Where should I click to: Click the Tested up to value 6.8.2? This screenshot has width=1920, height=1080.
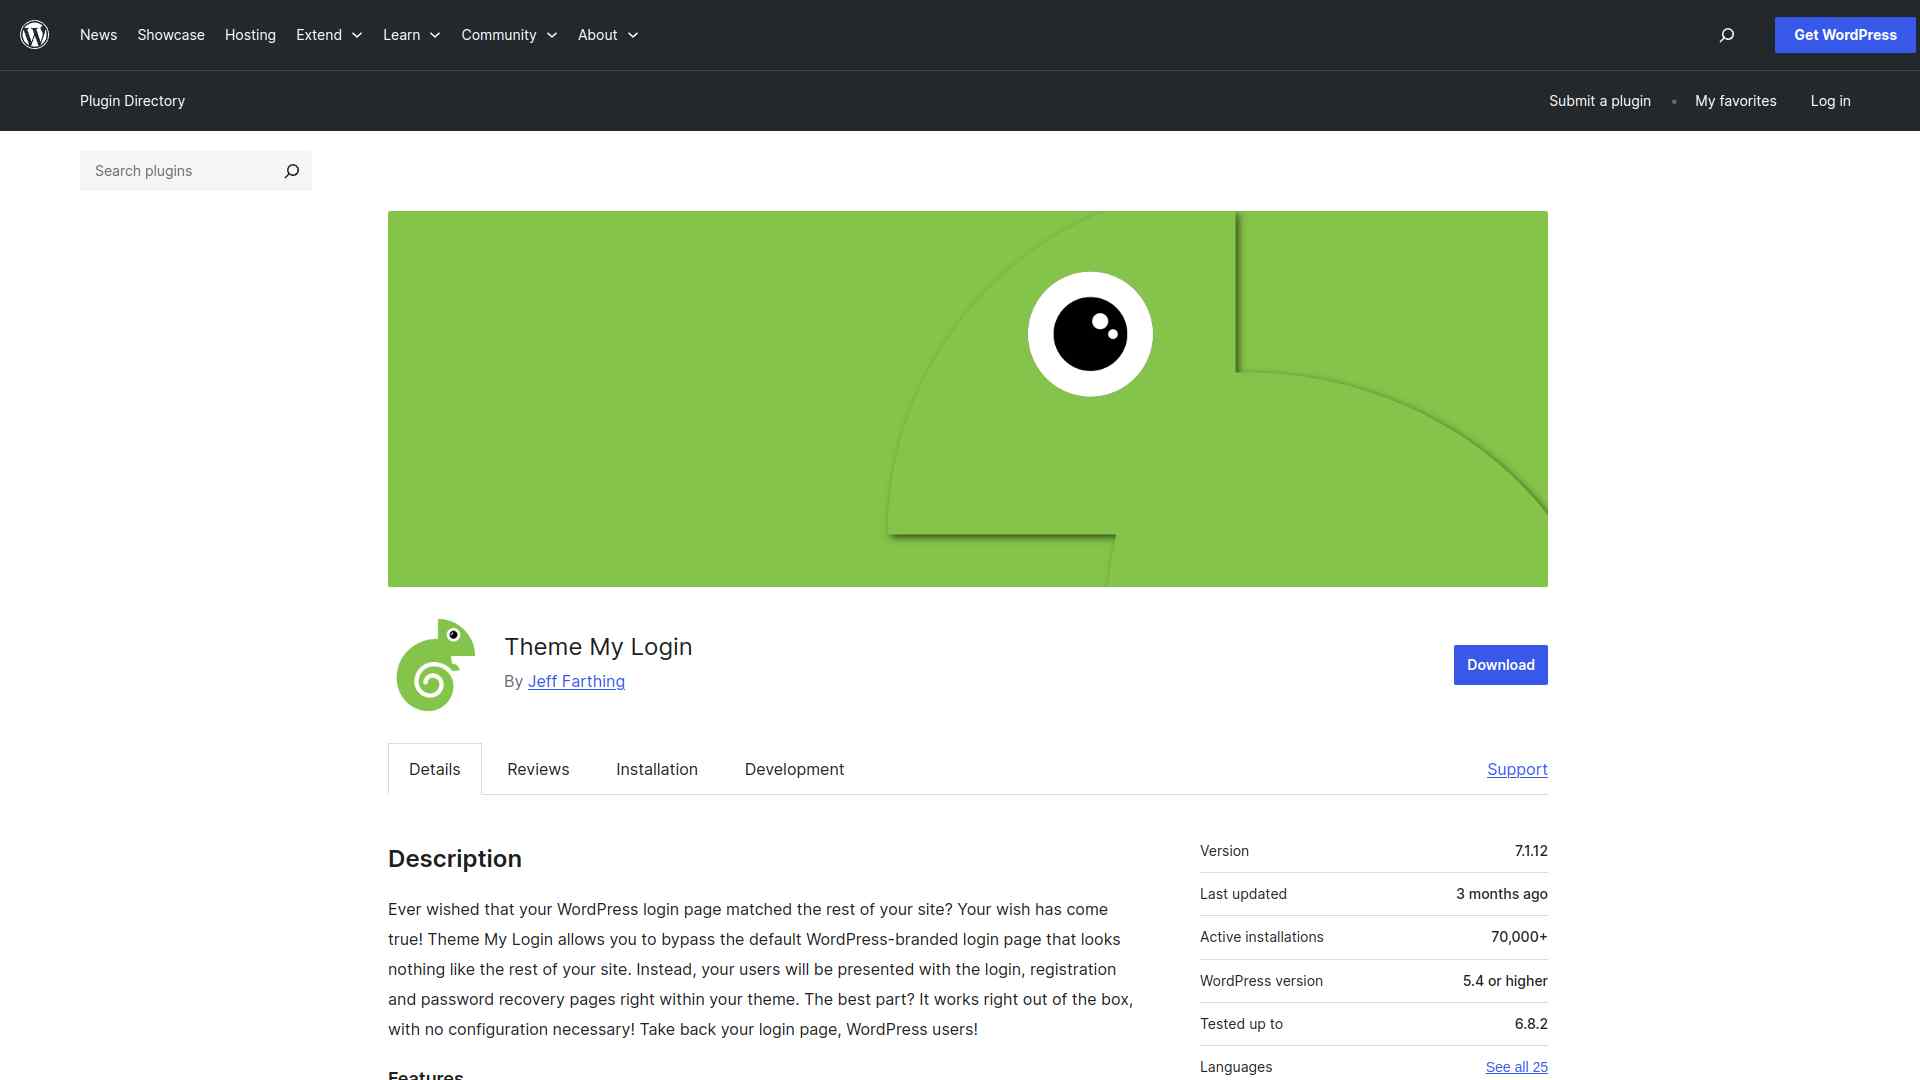[1531, 1024]
